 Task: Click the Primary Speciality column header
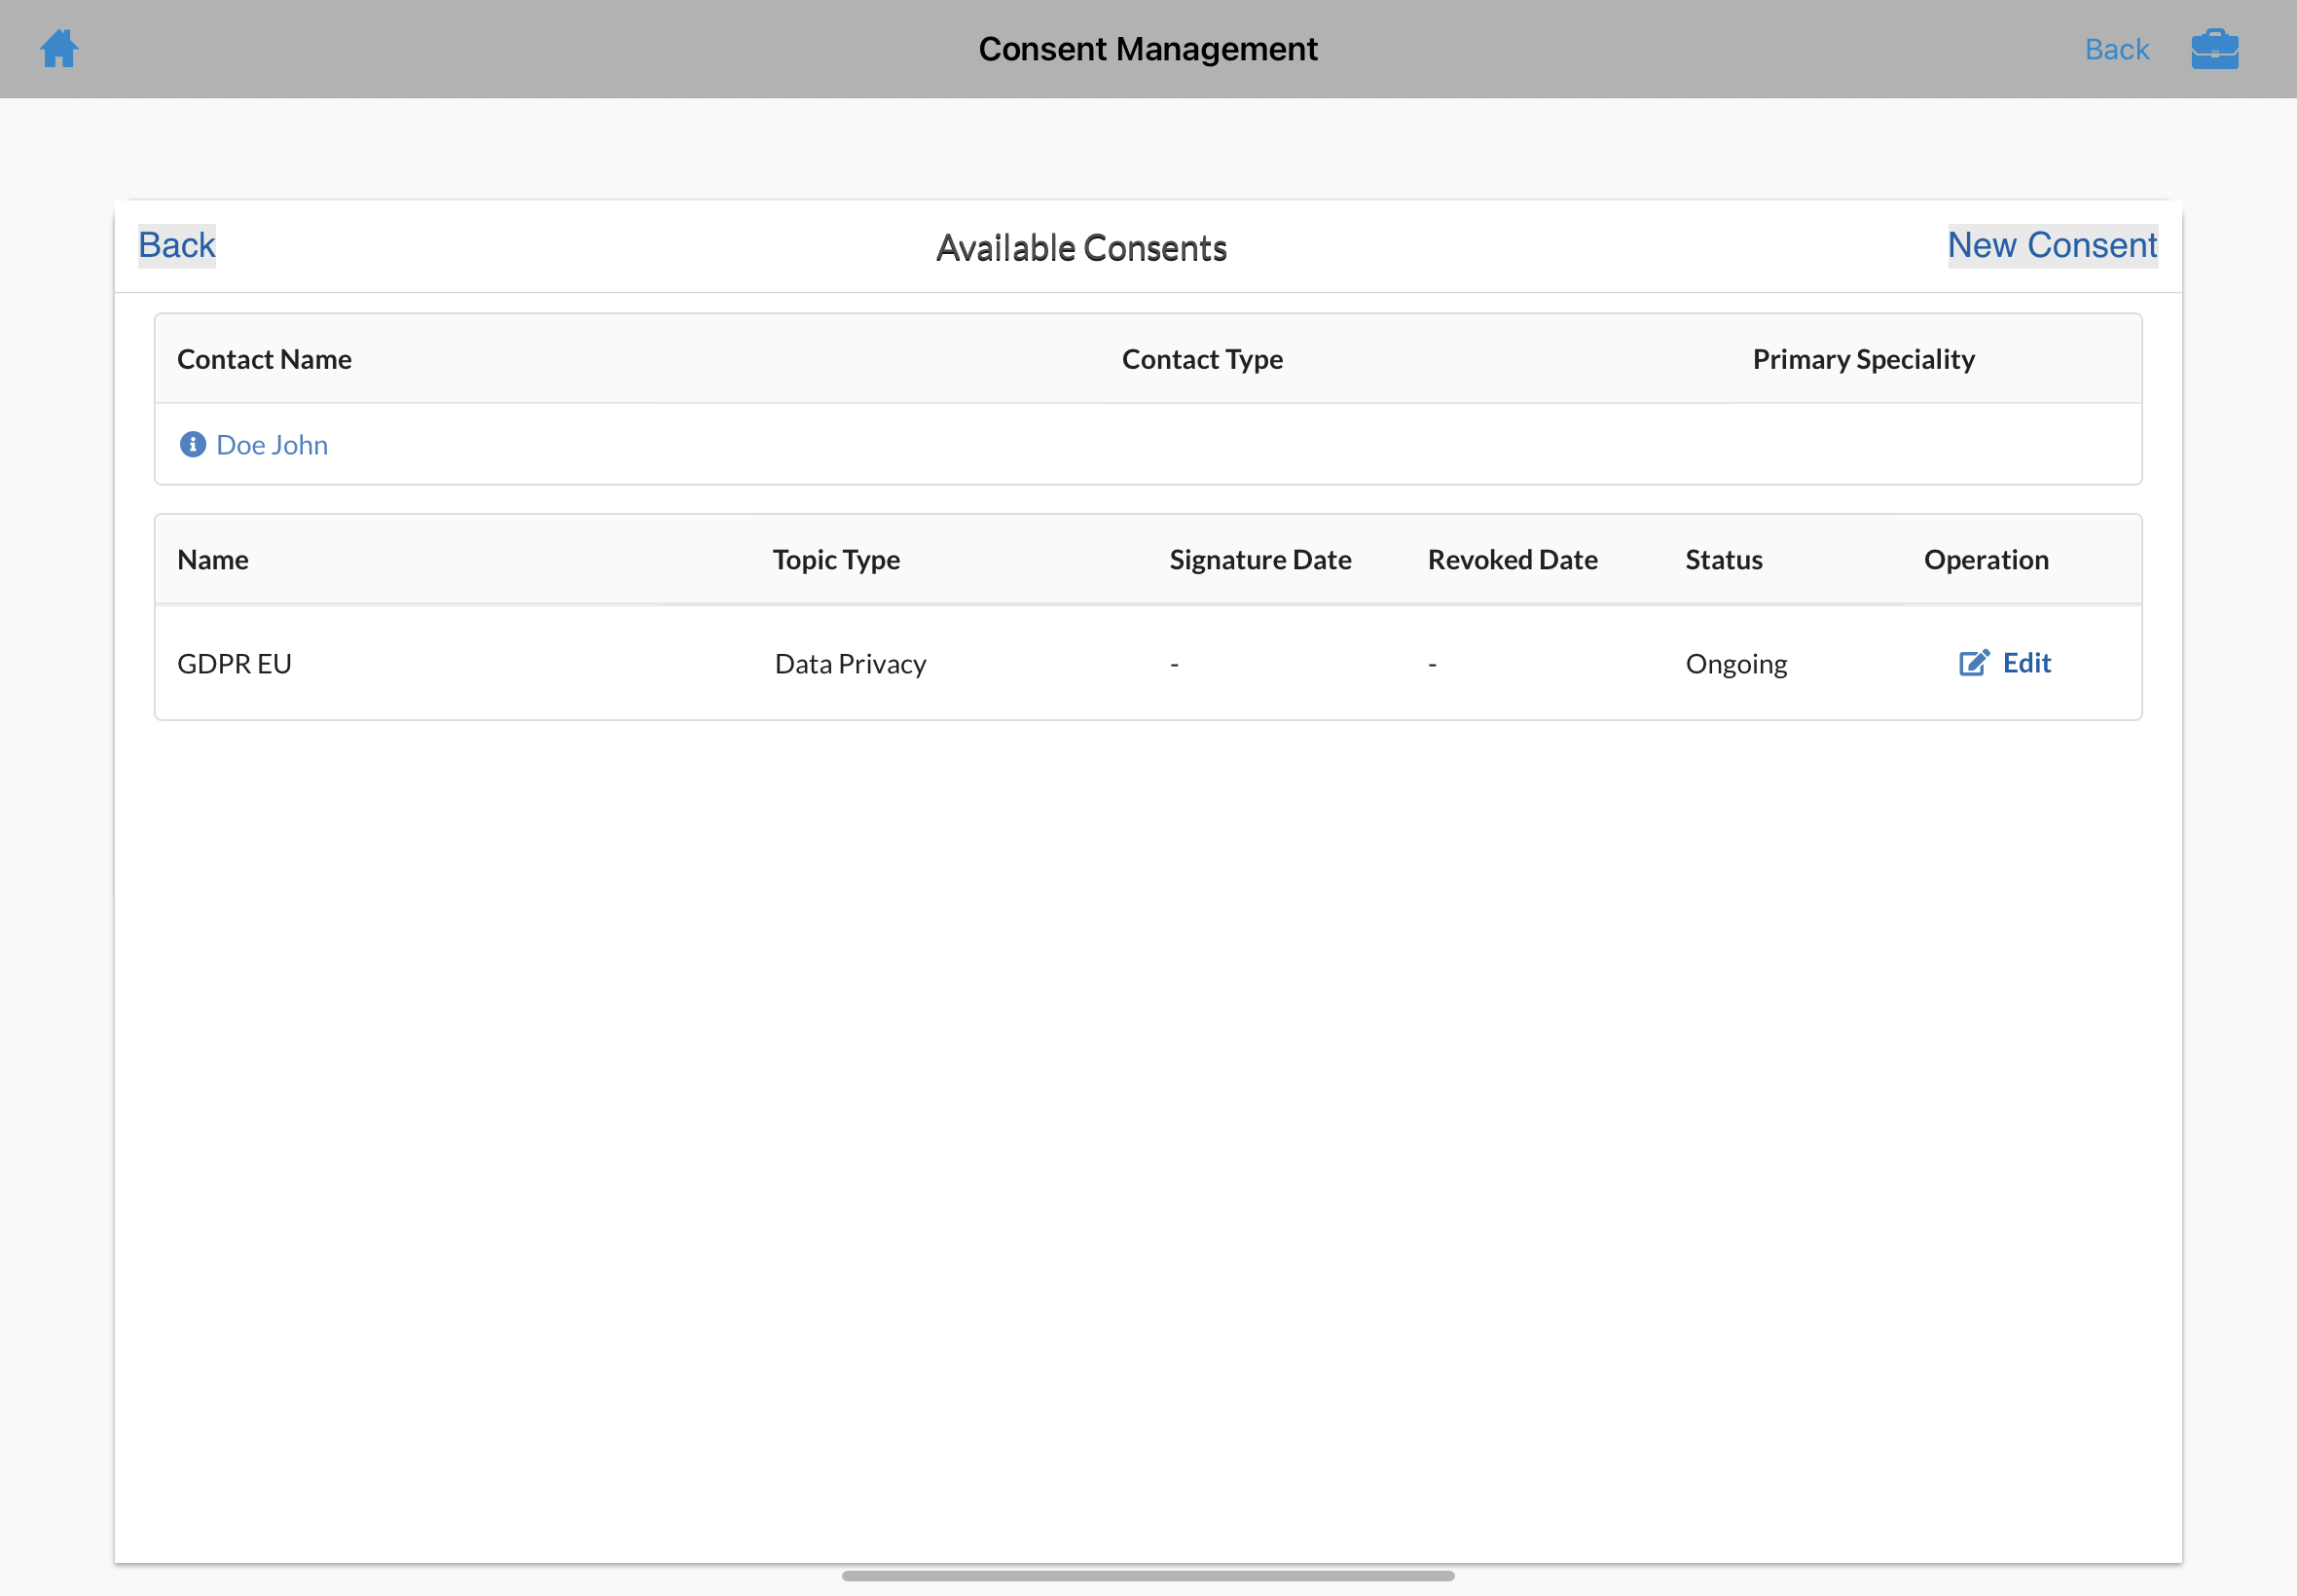pyautogui.click(x=1863, y=359)
